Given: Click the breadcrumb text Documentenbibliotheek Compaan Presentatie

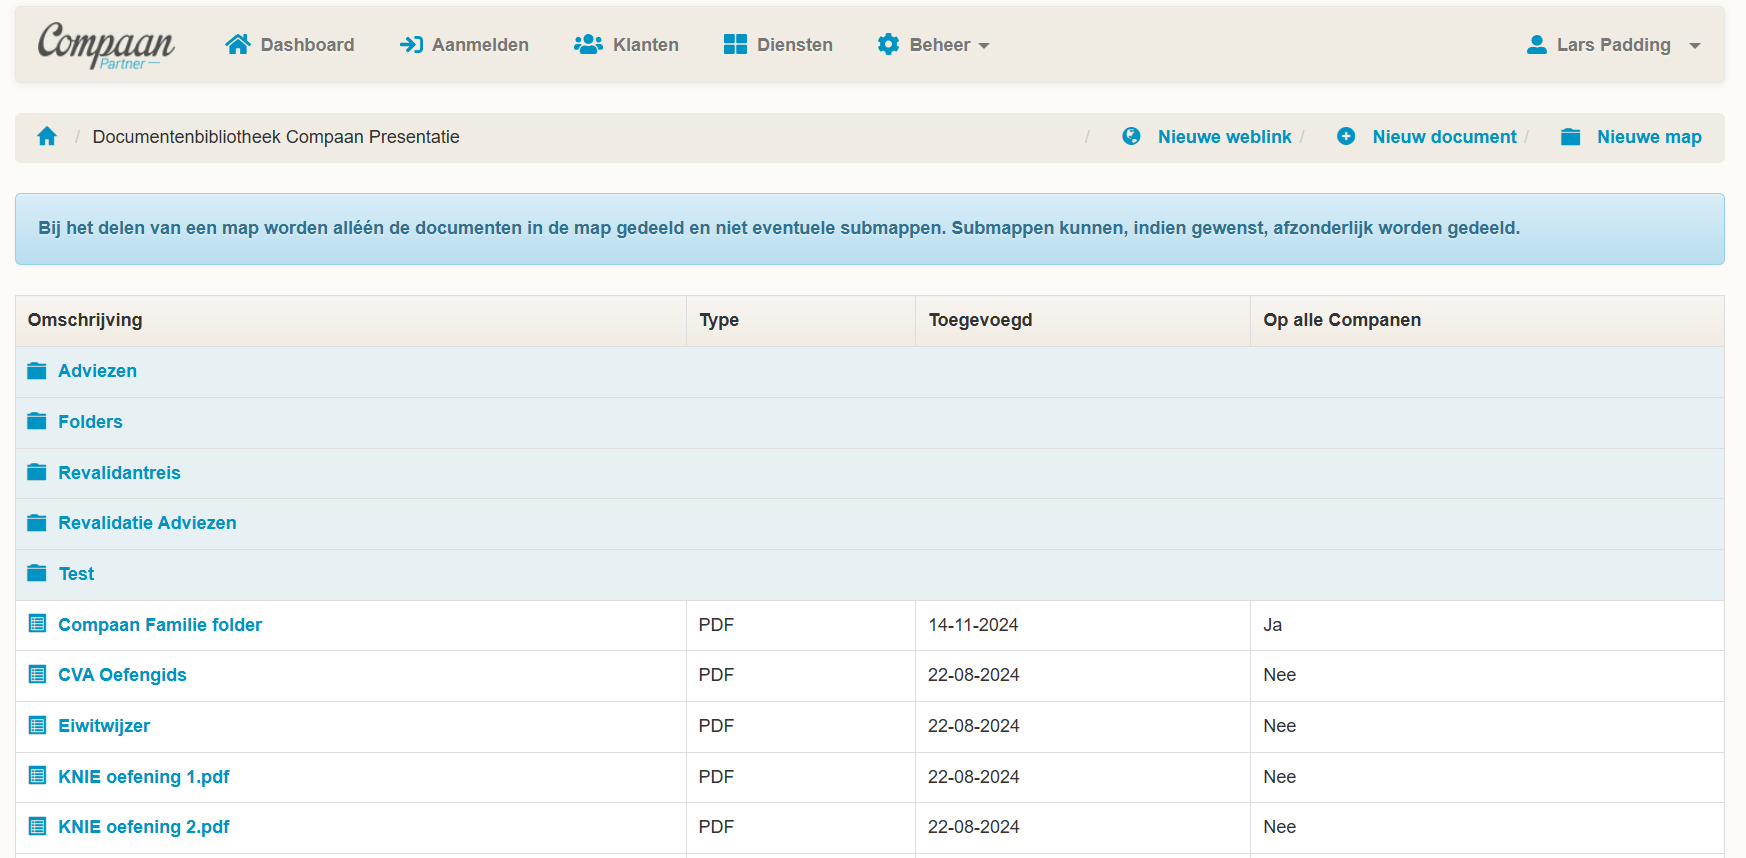Looking at the screenshot, I should tap(276, 137).
